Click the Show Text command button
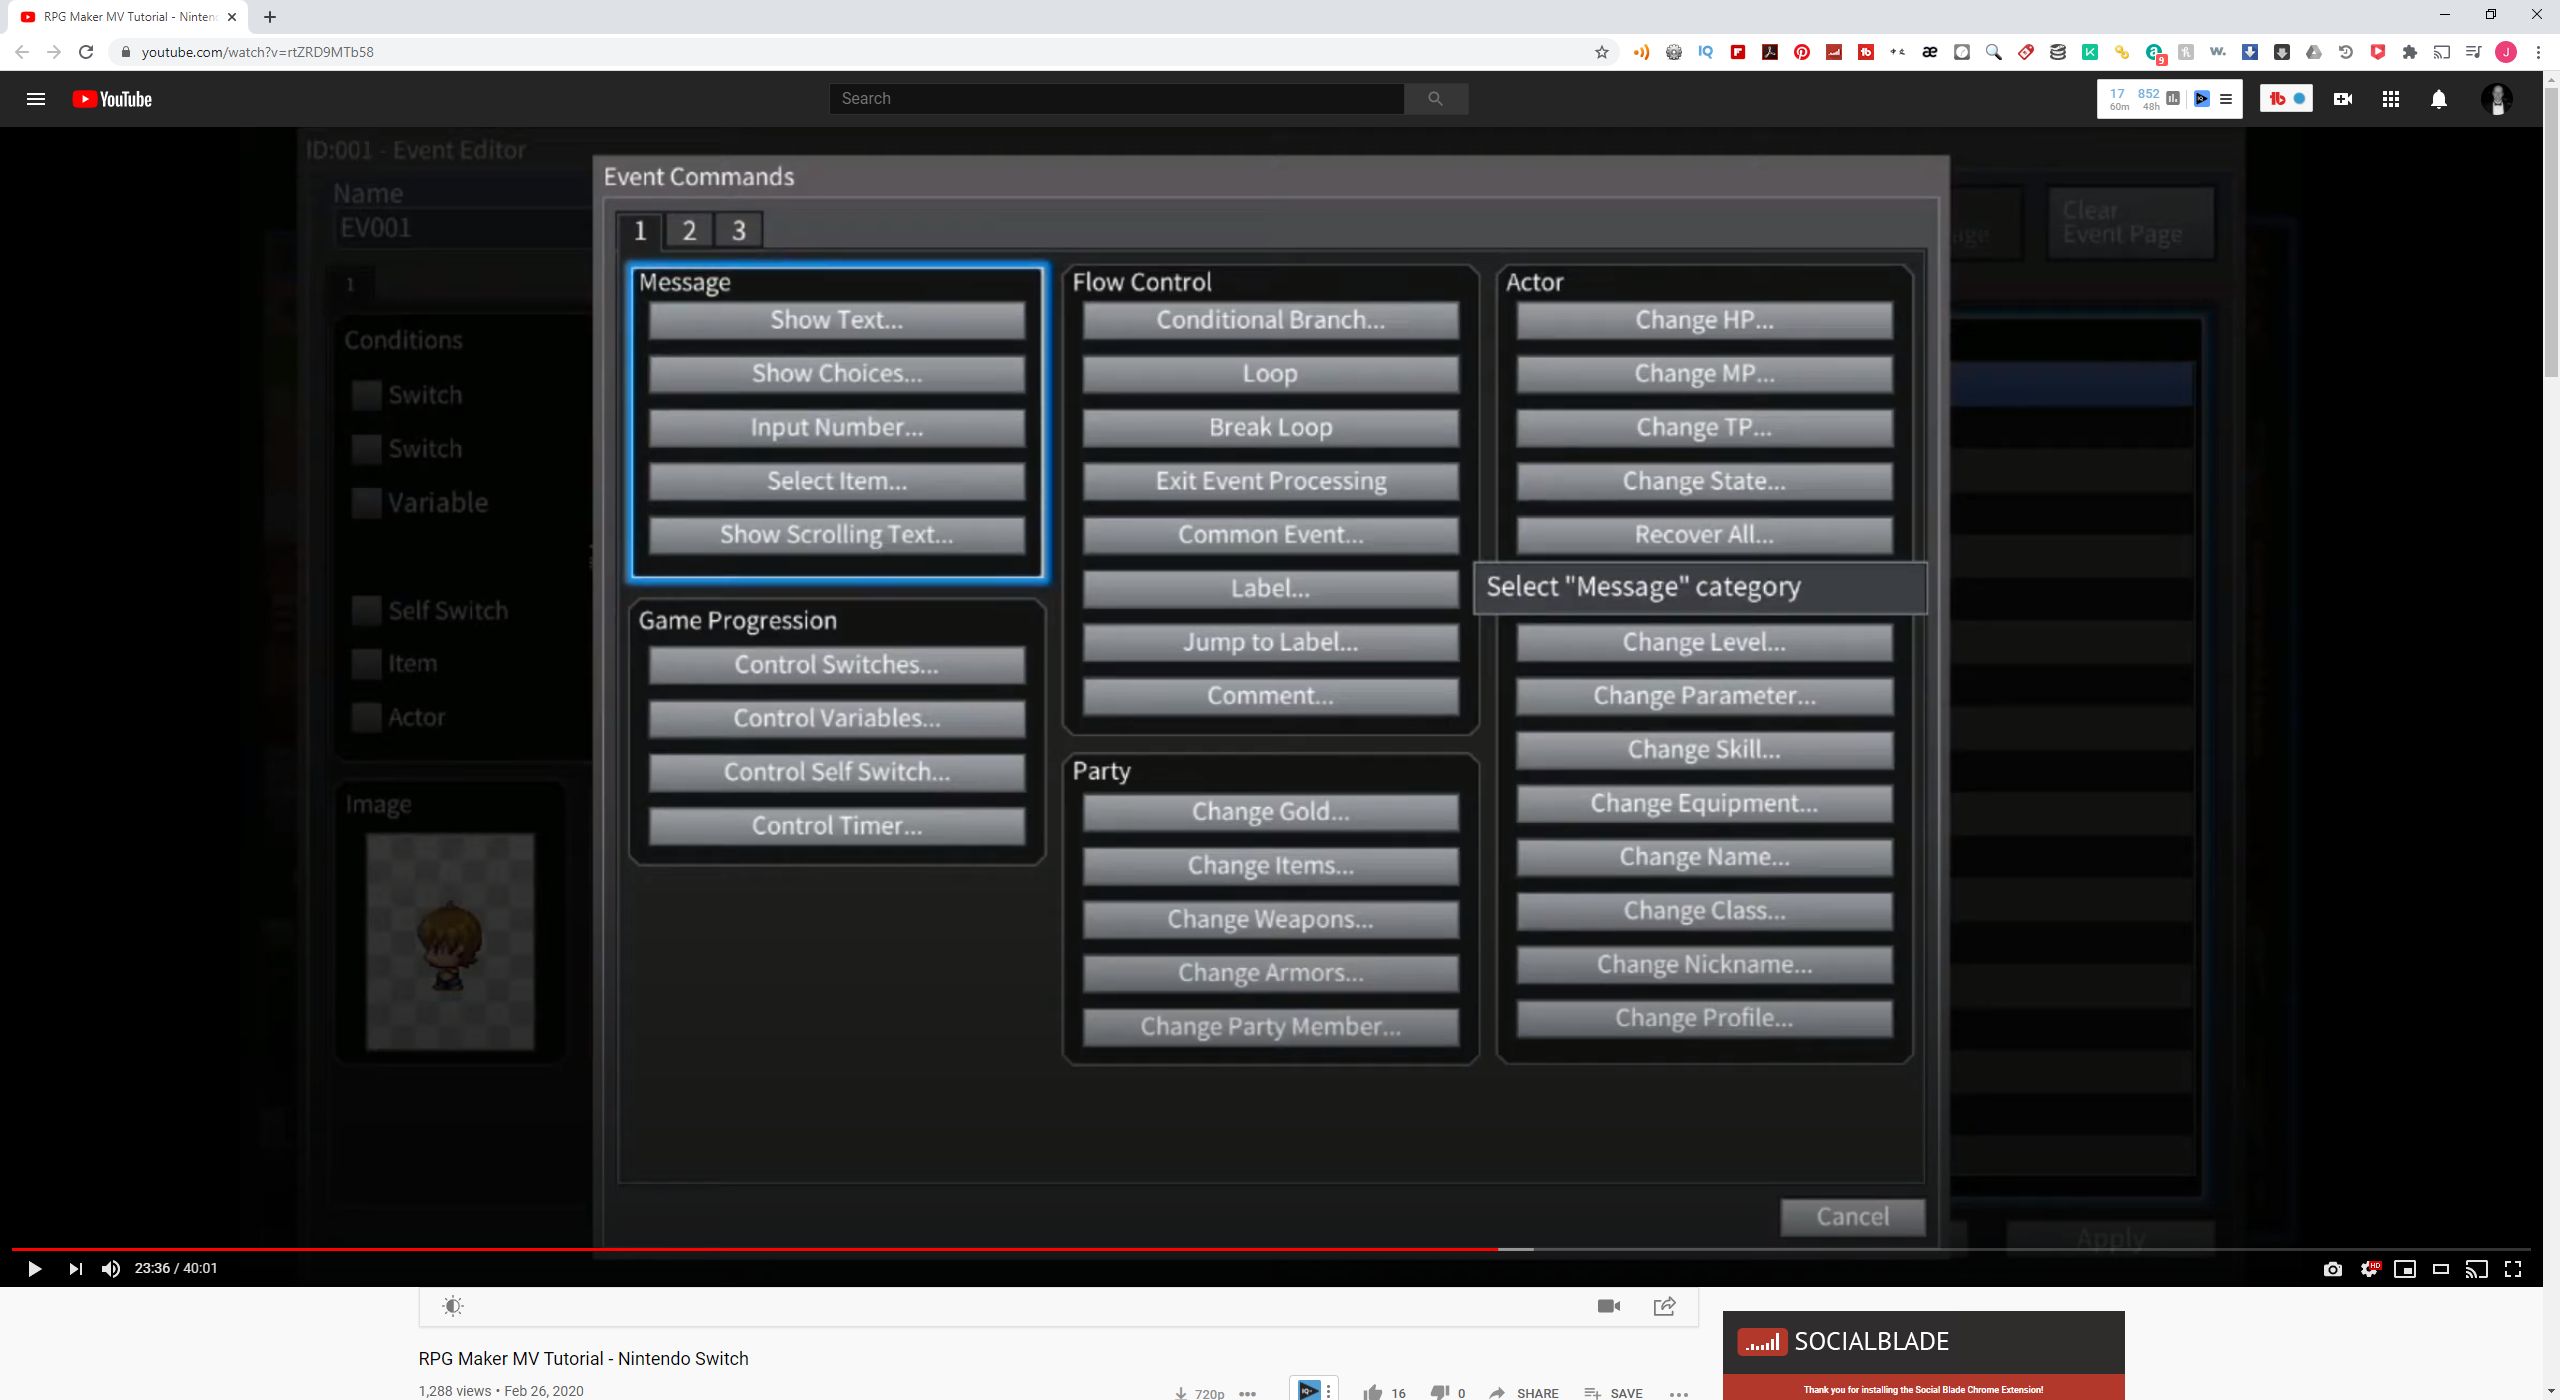The height and width of the screenshot is (1400, 2560). click(x=837, y=321)
